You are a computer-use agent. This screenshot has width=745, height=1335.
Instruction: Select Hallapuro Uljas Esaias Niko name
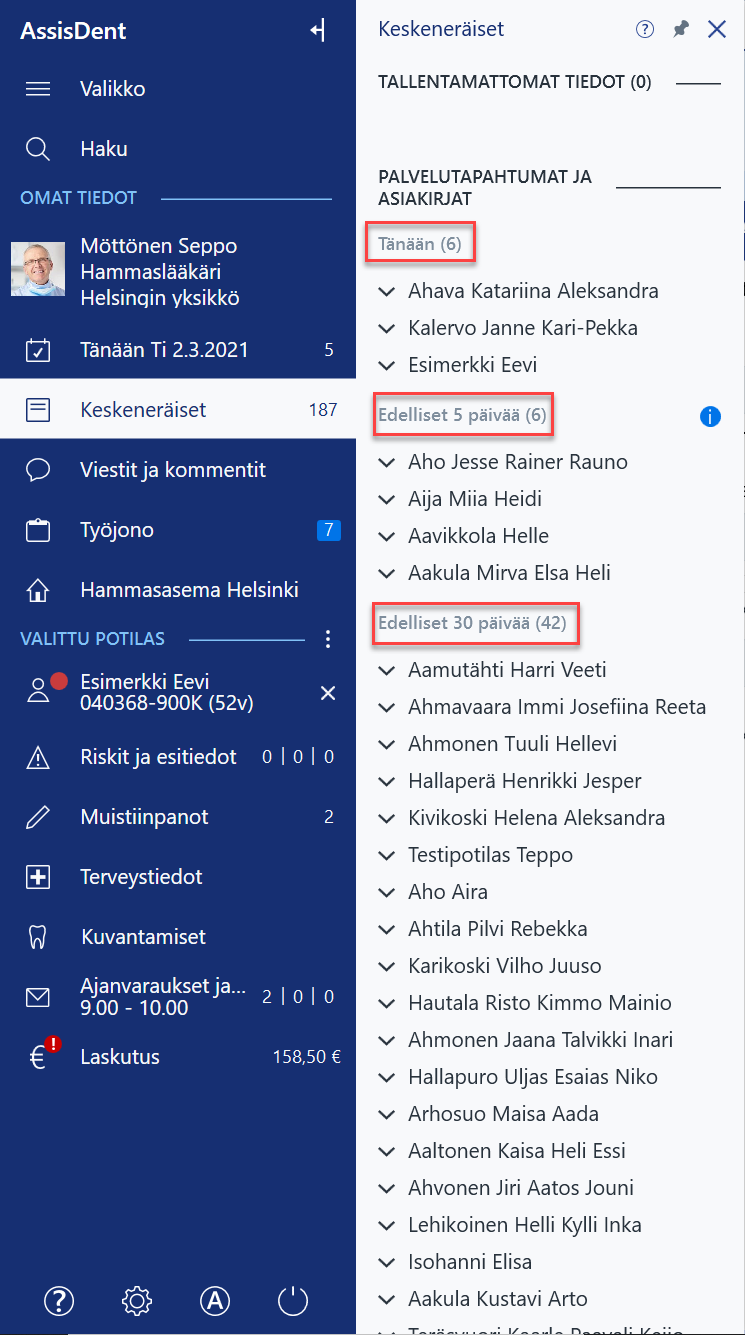click(x=533, y=1077)
